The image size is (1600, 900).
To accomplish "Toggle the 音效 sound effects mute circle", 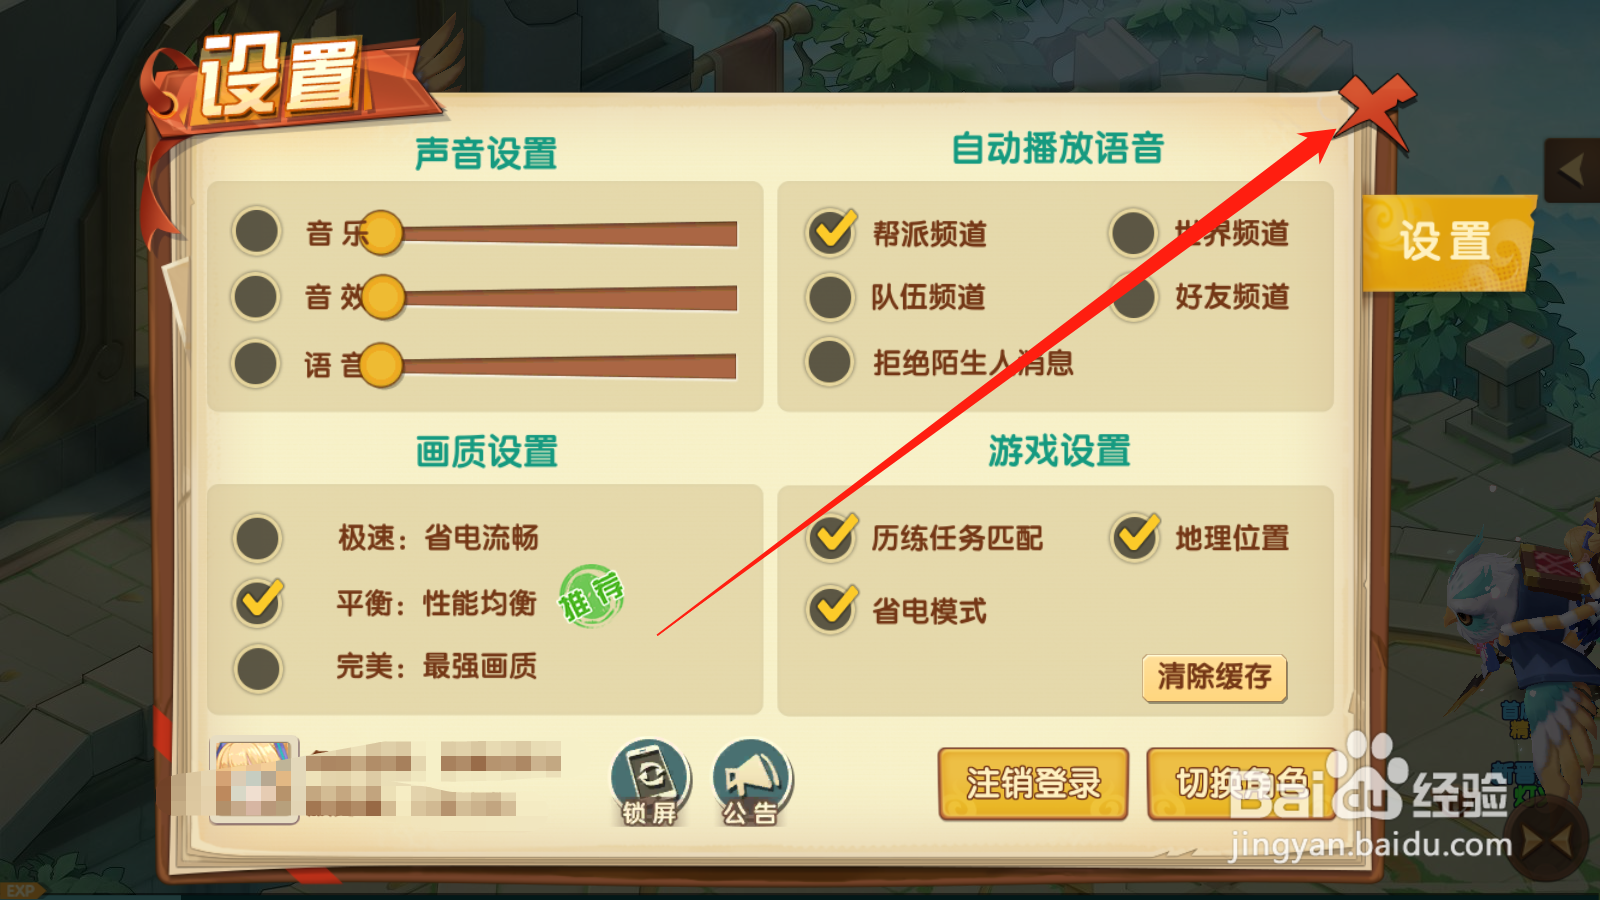I will point(256,297).
